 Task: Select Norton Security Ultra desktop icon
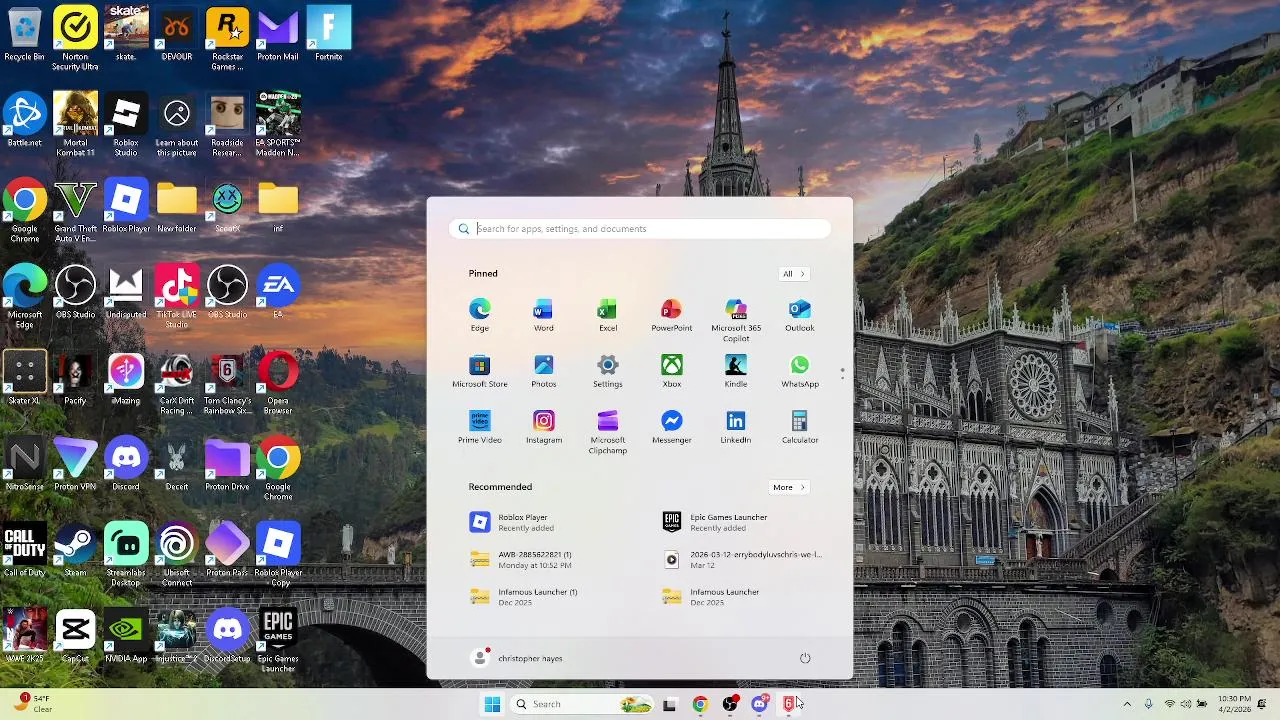pos(75,39)
